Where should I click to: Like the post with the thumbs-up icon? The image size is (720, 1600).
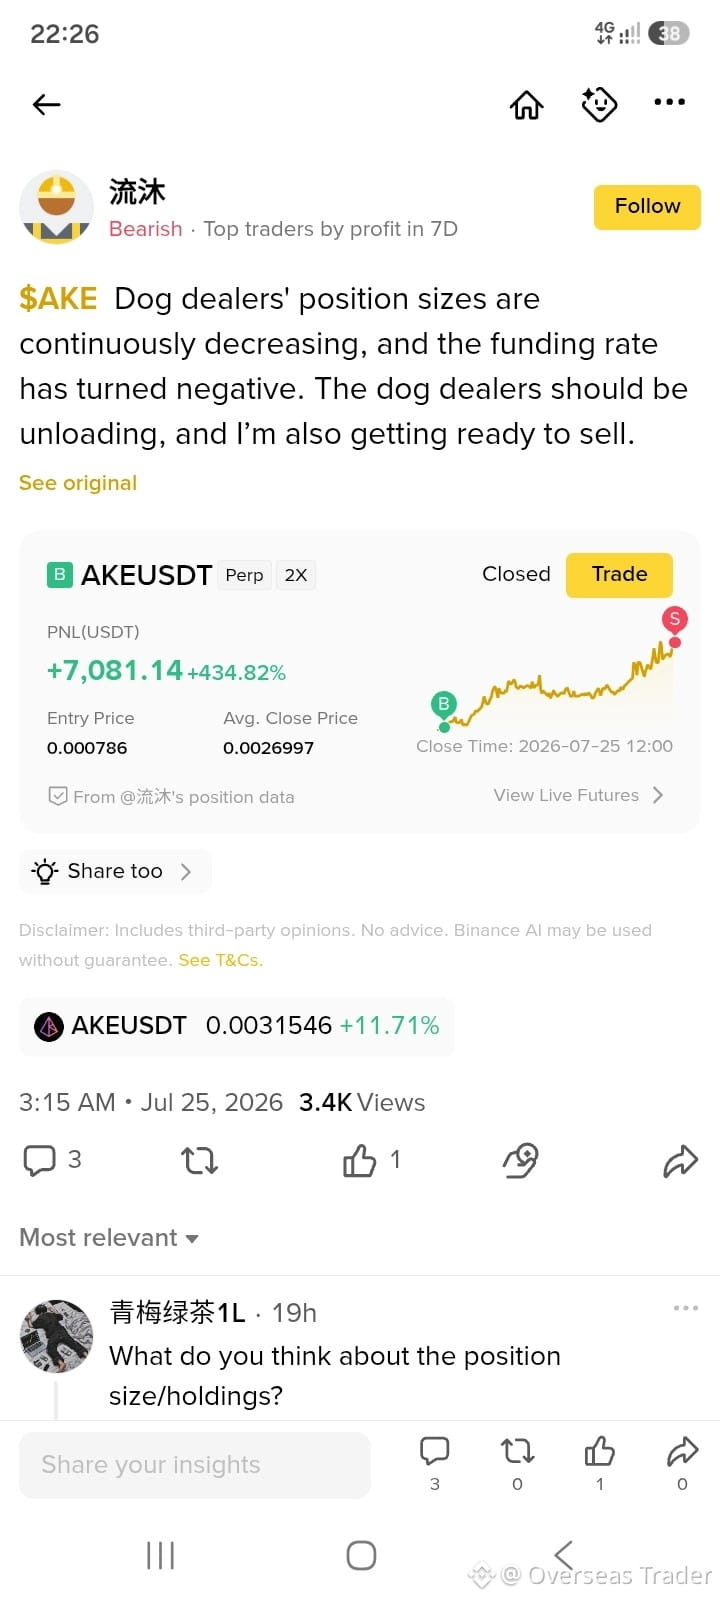tap(359, 1160)
